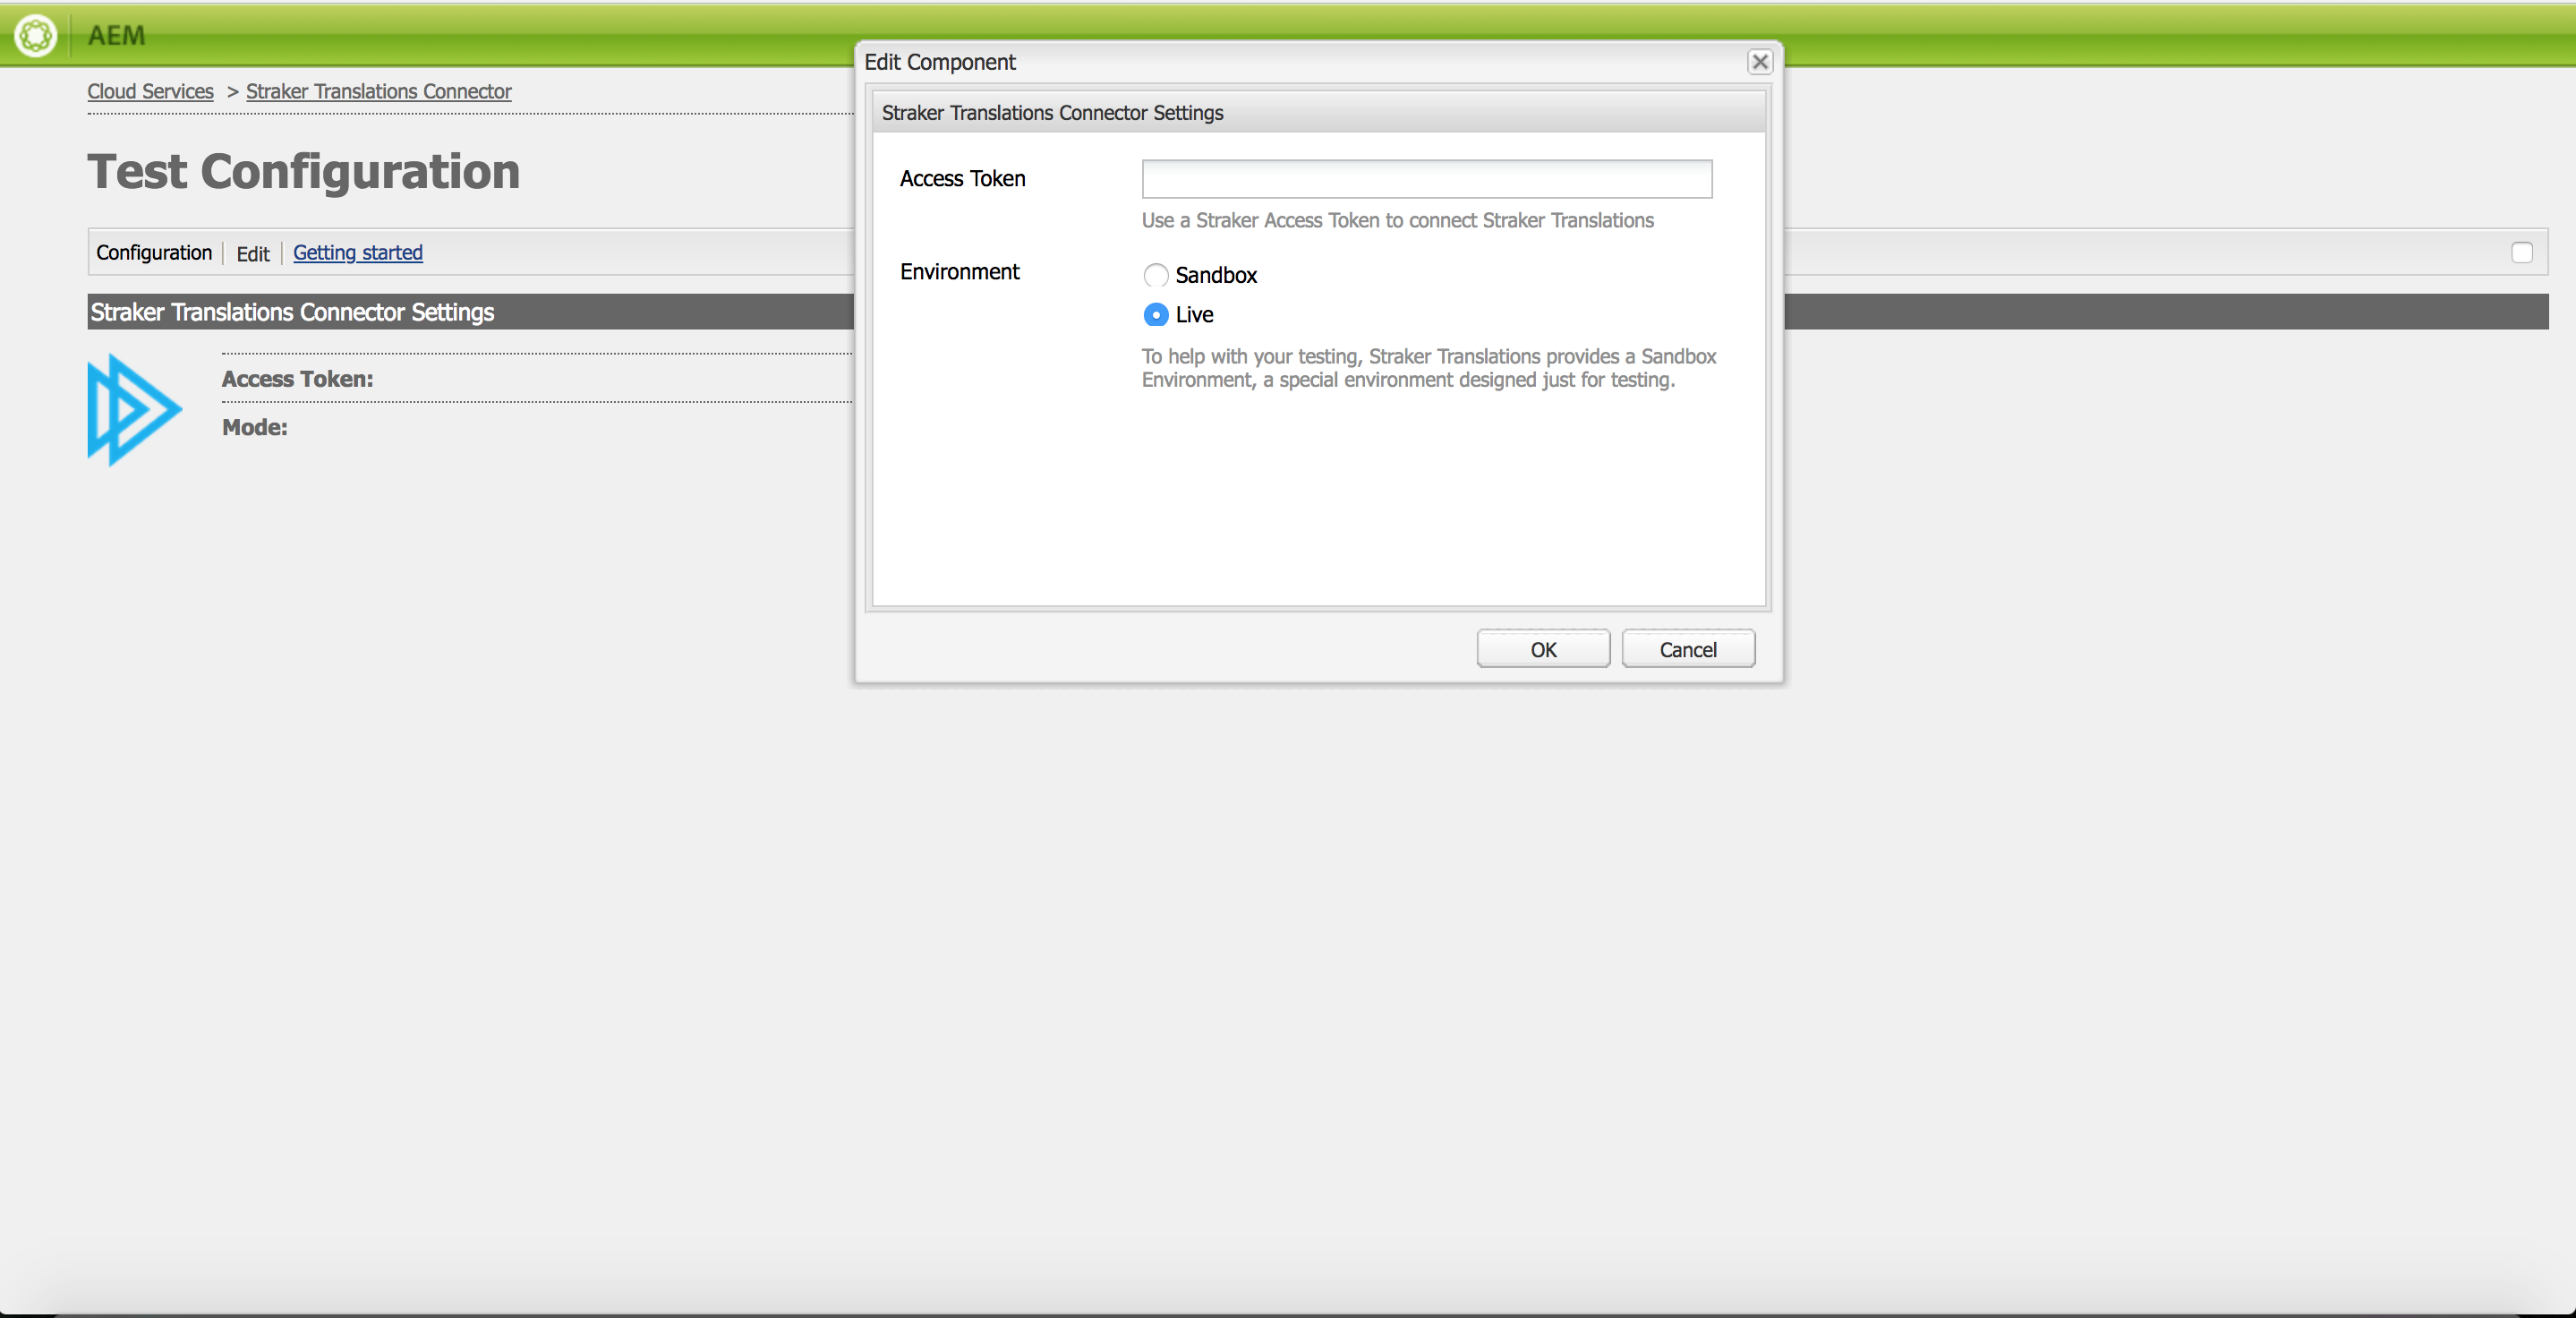Click the Sandbox Environment help description
Image resolution: width=2576 pixels, height=1318 pixels.
(x=1429, y=368)
